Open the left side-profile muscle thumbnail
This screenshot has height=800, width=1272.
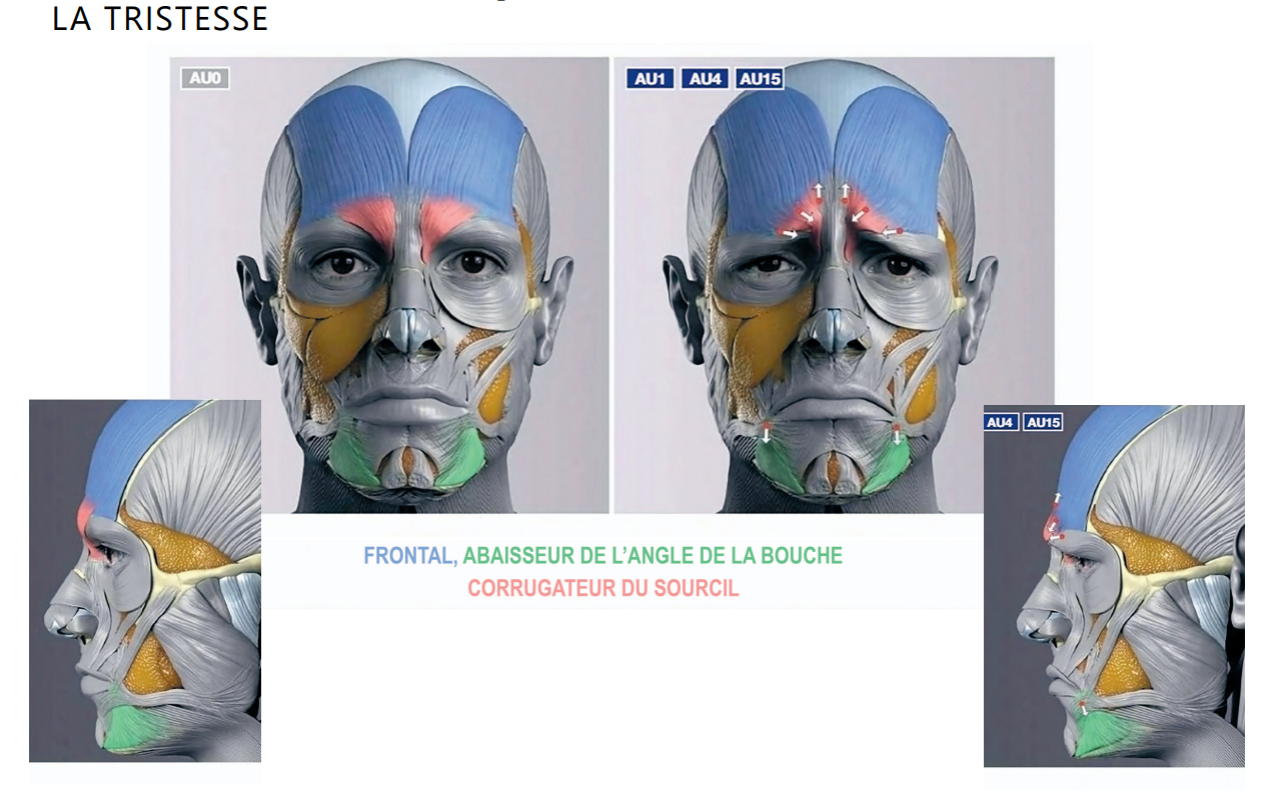[x=145, y=581]
